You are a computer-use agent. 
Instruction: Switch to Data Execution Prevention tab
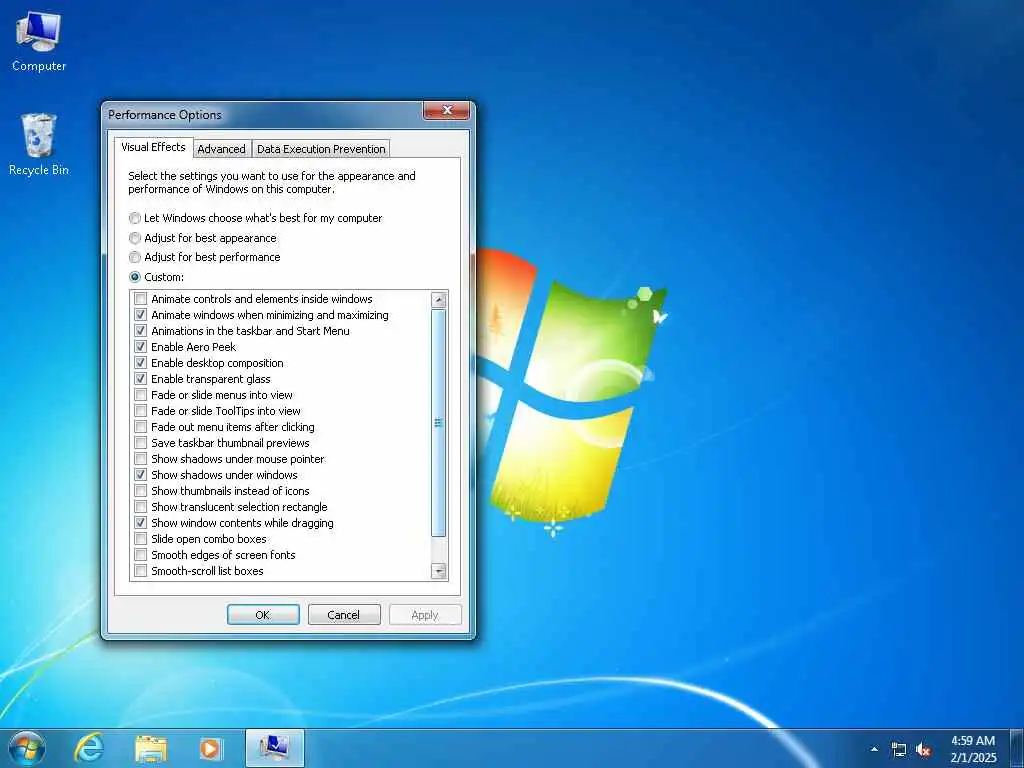[321, 149]
